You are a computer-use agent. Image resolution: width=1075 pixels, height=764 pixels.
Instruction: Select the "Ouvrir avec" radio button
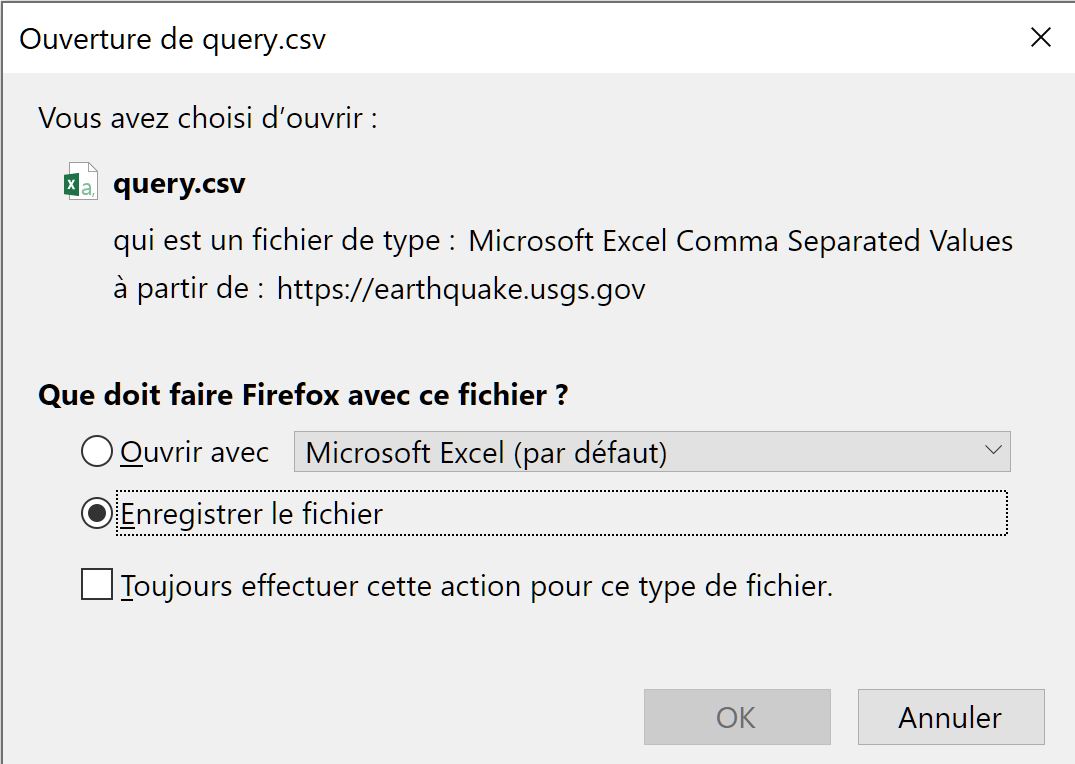[x=97, y=453]
